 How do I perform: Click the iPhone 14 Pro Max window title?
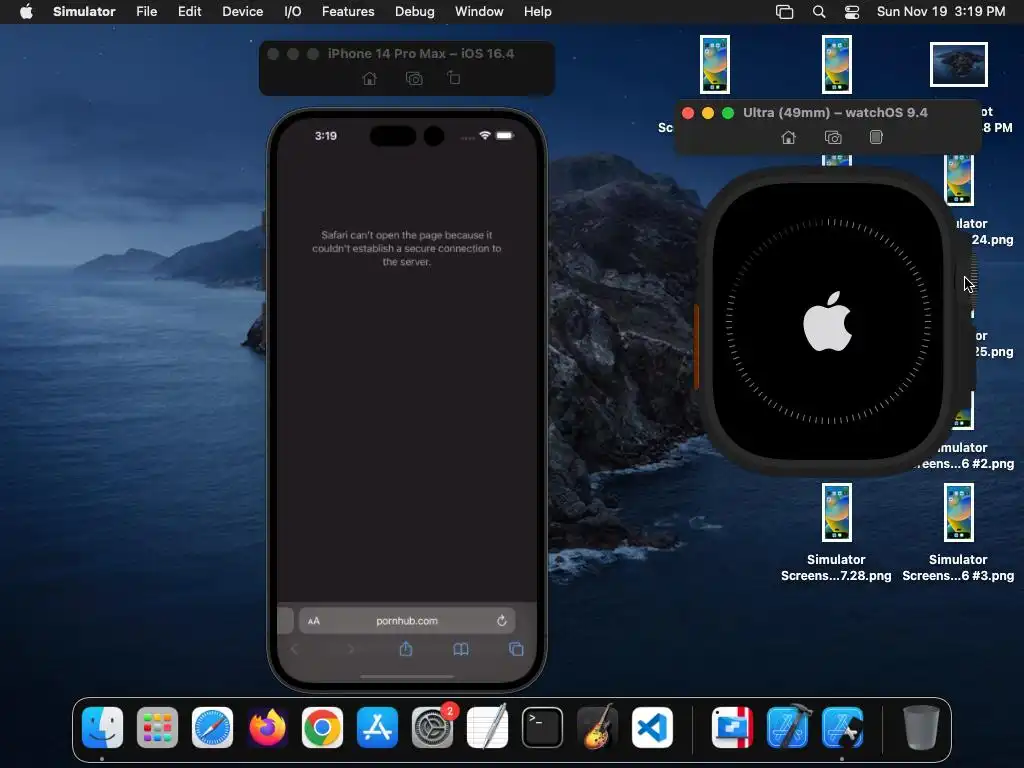421,54
